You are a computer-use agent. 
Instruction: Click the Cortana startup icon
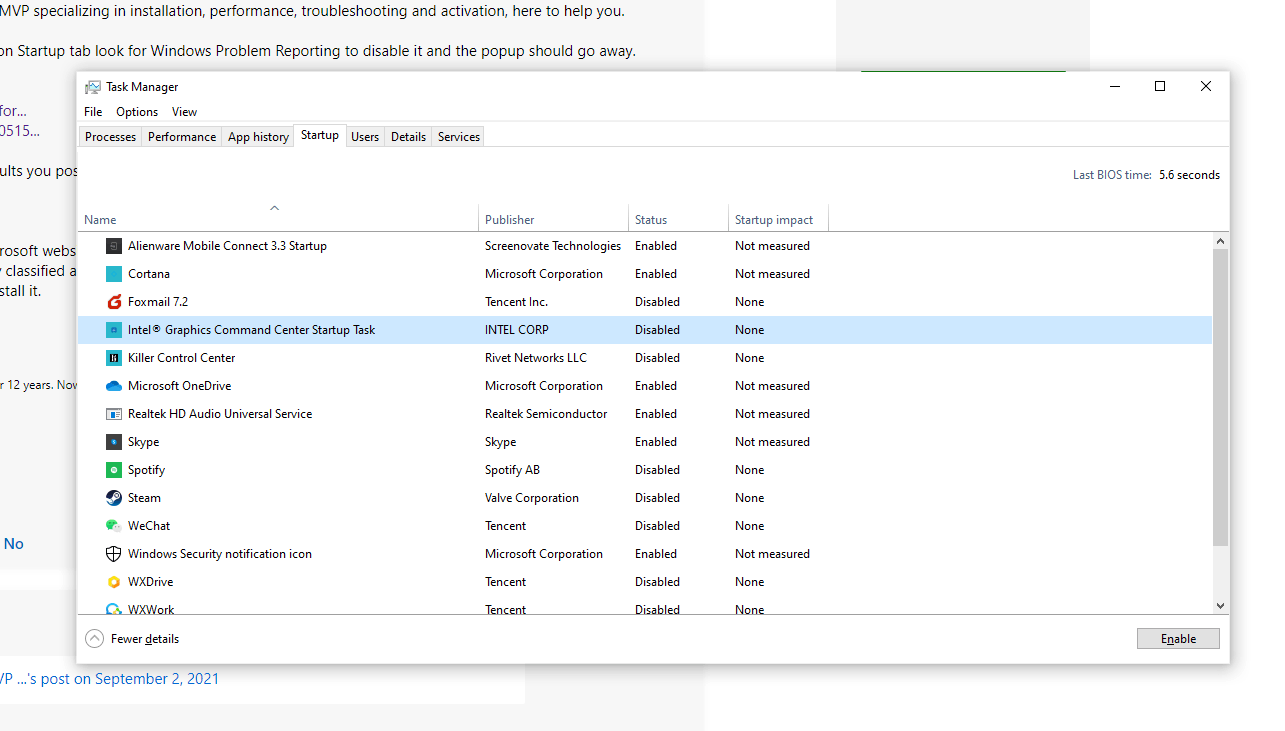coord(114,274)
